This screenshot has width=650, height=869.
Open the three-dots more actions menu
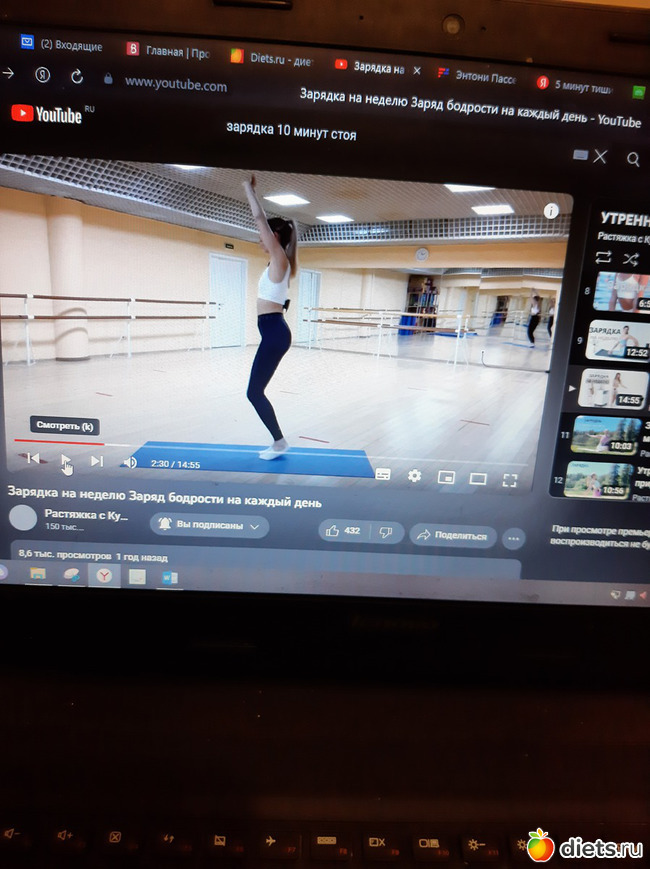point(513,538)
